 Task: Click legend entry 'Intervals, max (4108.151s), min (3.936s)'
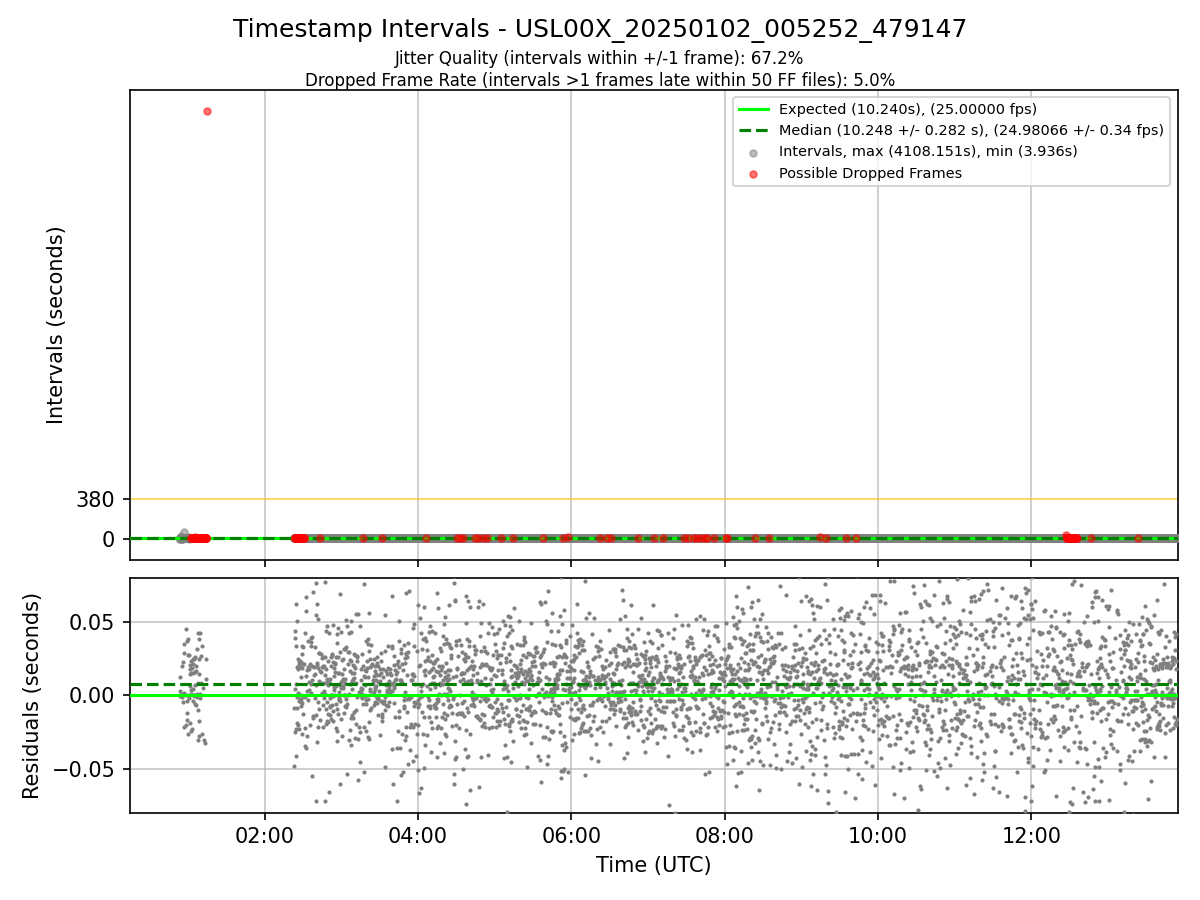(928, 151)
